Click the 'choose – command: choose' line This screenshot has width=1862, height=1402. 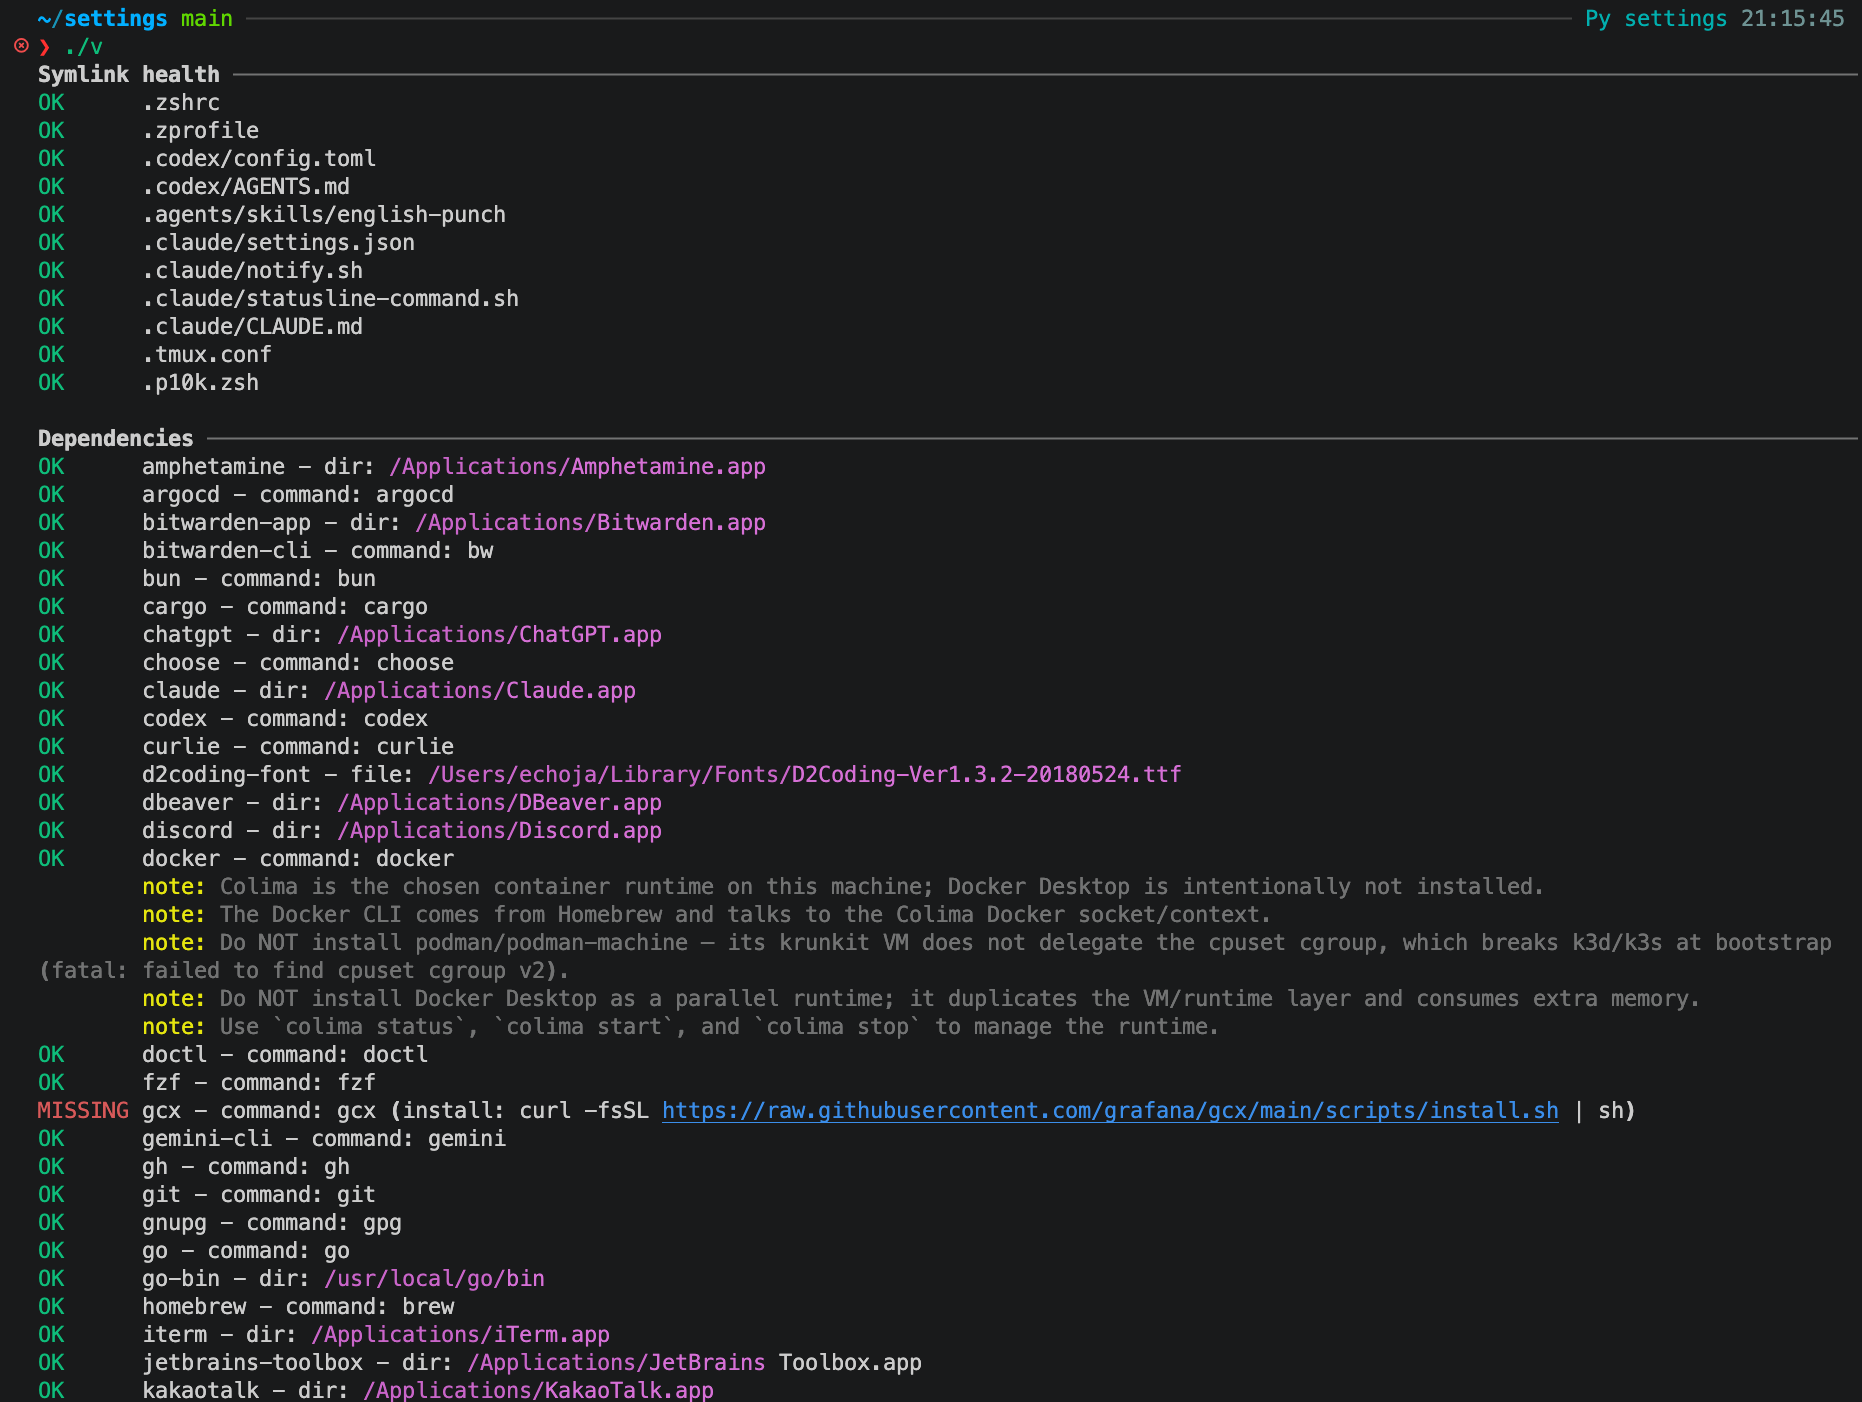298,663
